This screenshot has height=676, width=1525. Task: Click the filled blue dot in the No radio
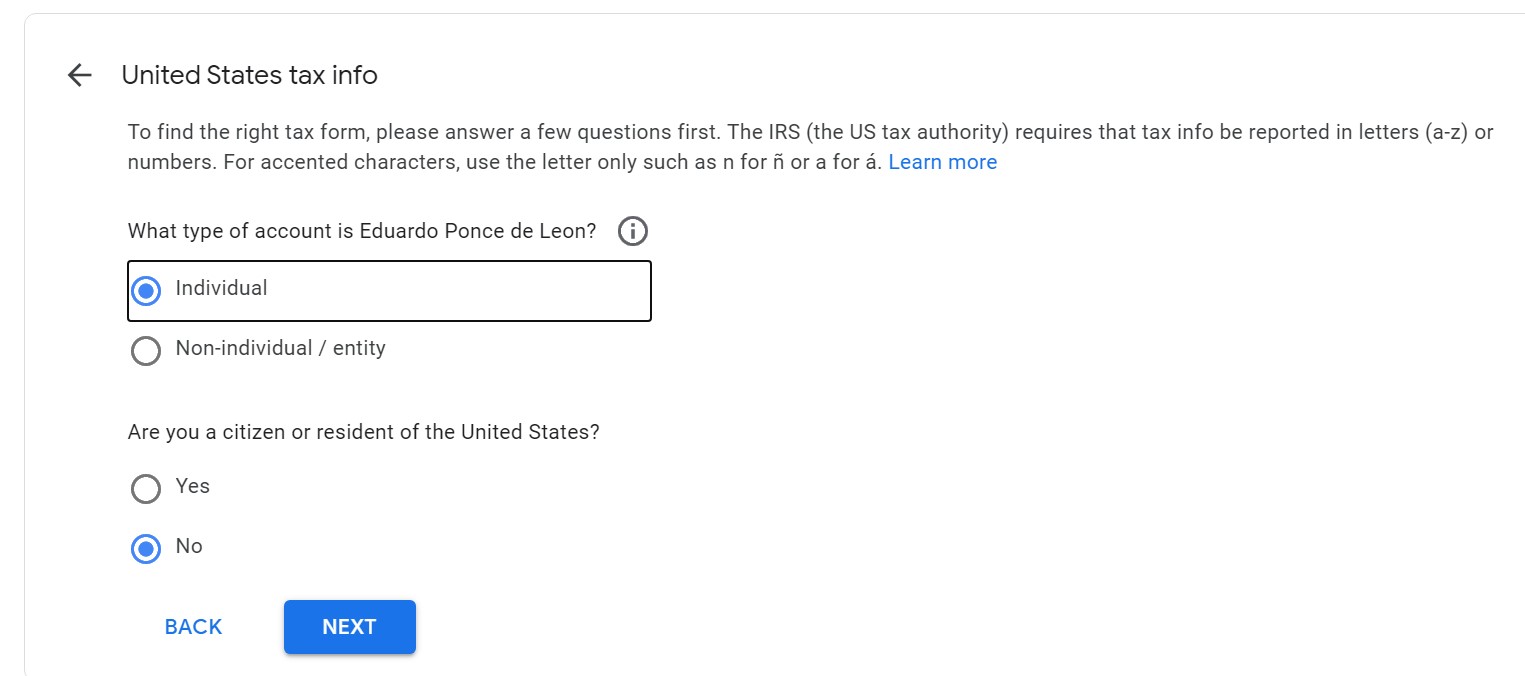click(x=146, y=549)
